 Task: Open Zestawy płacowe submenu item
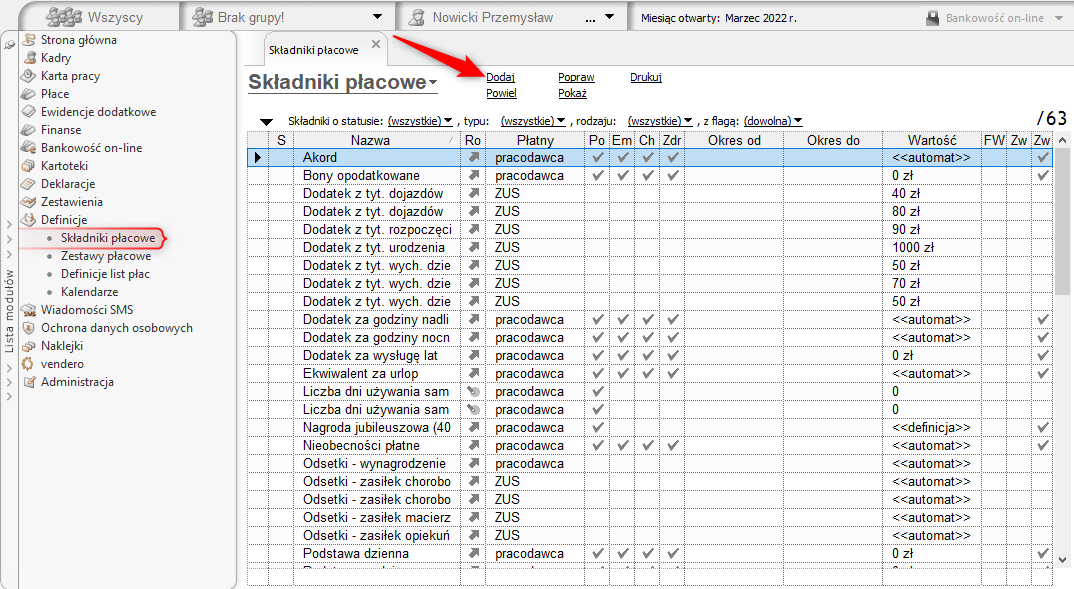pos(105,255)
